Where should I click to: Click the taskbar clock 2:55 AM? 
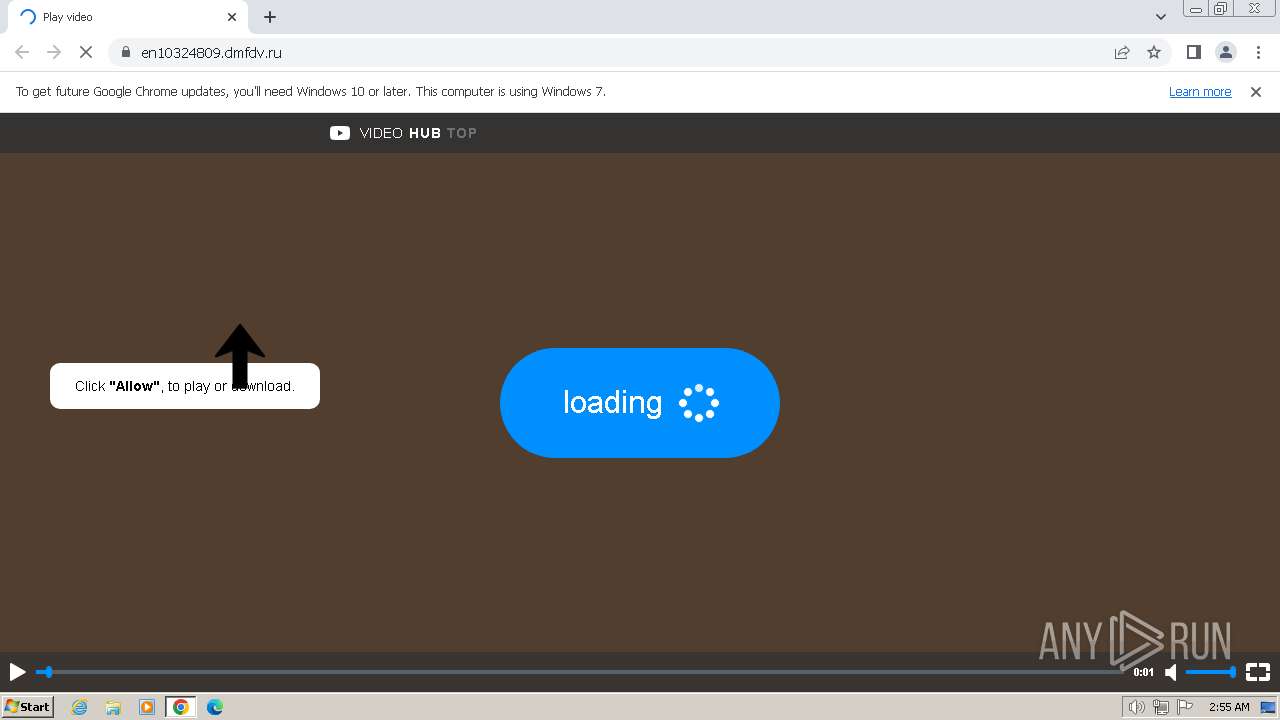pos(1229,707)
